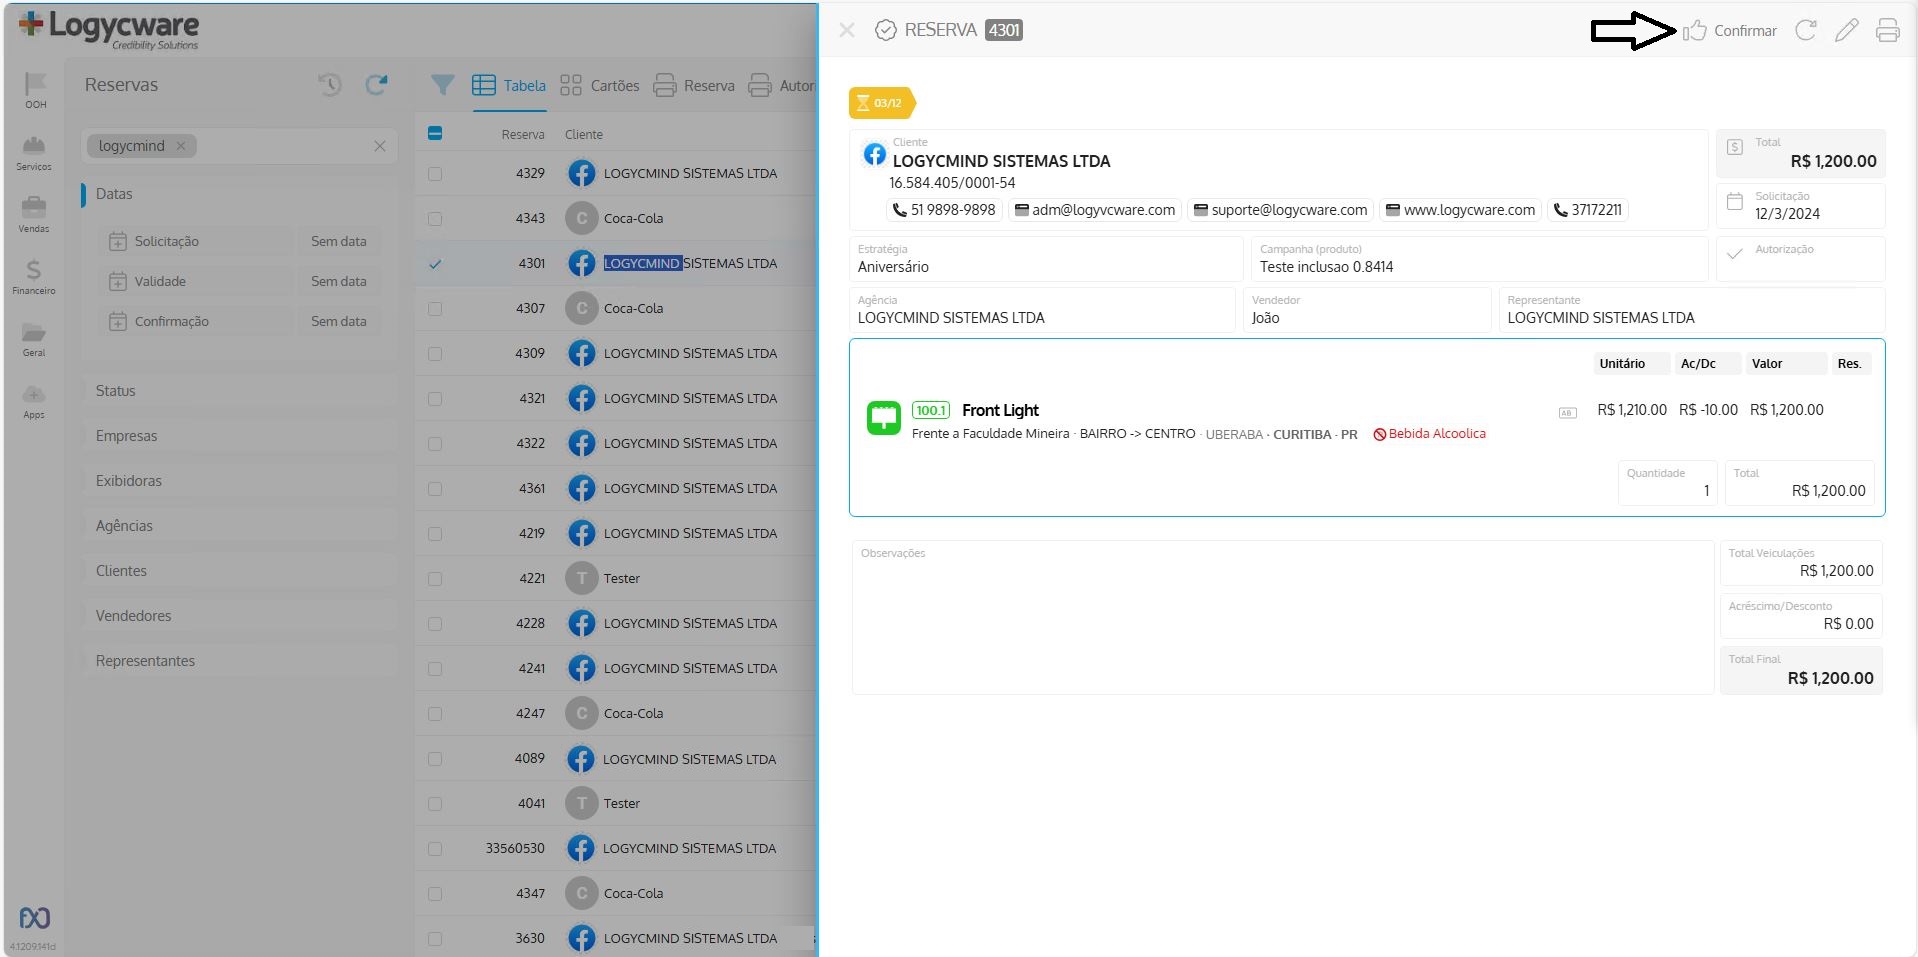Expand the Representantes filter section

pos(240,661)
